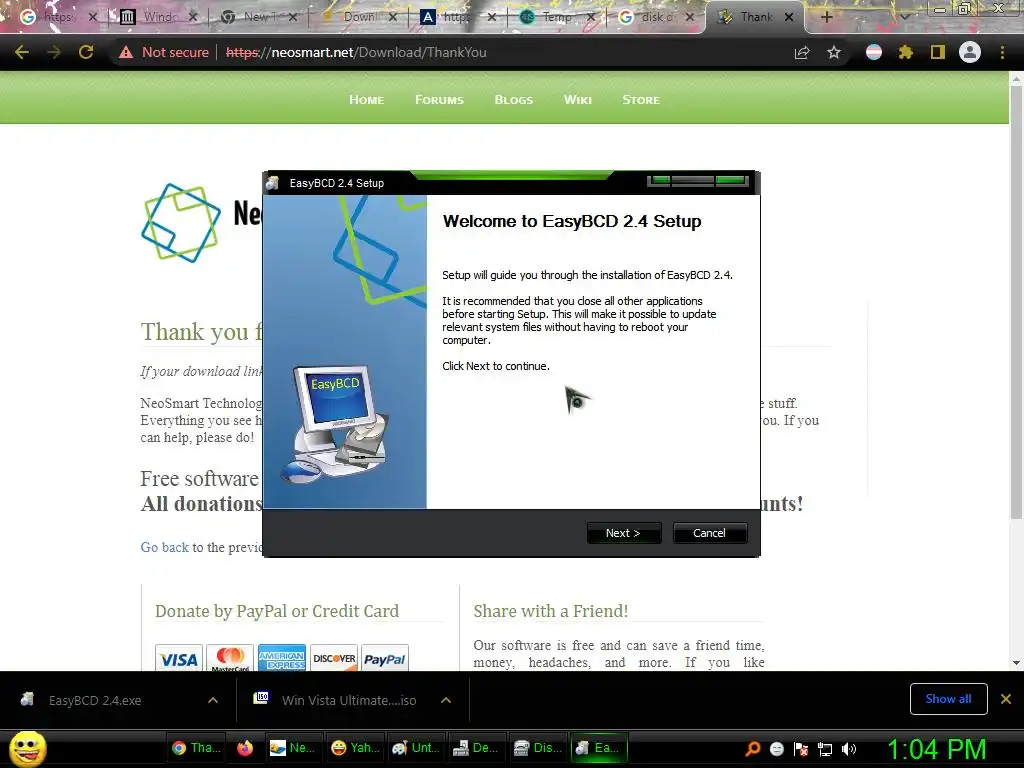Close the downloads bar

(x=1006, y=699)
